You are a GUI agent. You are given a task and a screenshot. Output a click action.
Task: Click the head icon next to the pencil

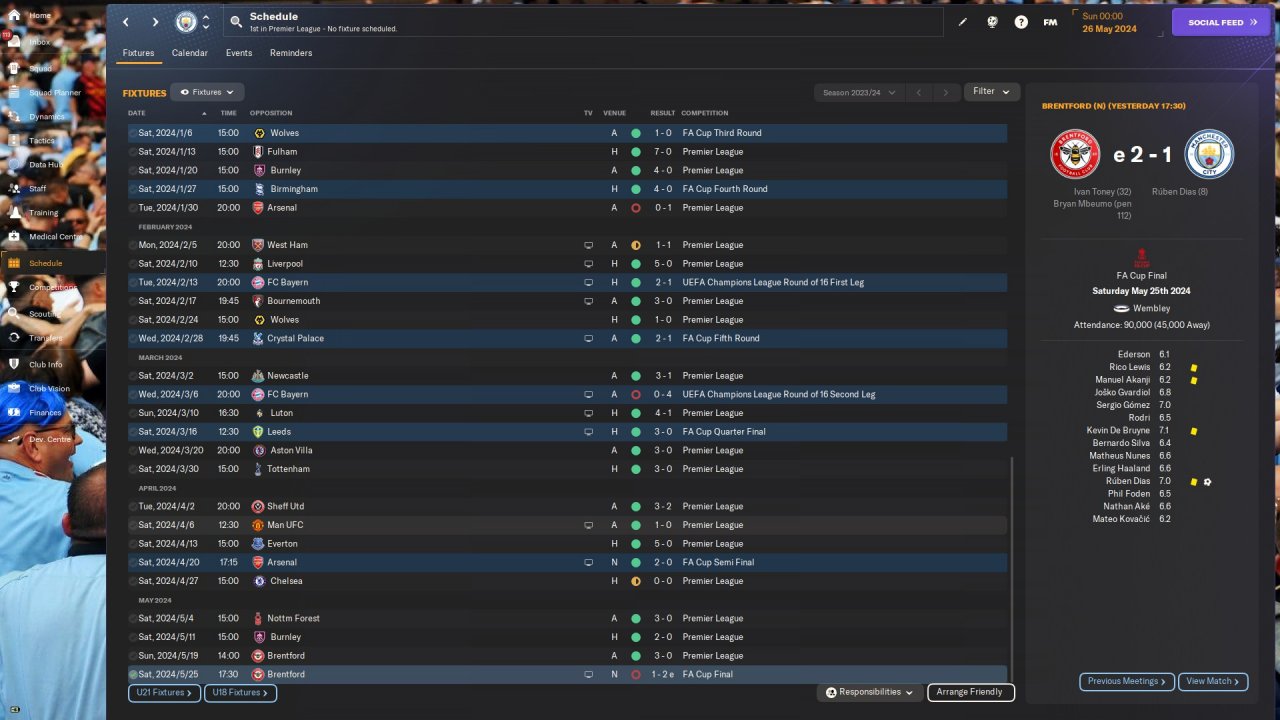[992, 22]
